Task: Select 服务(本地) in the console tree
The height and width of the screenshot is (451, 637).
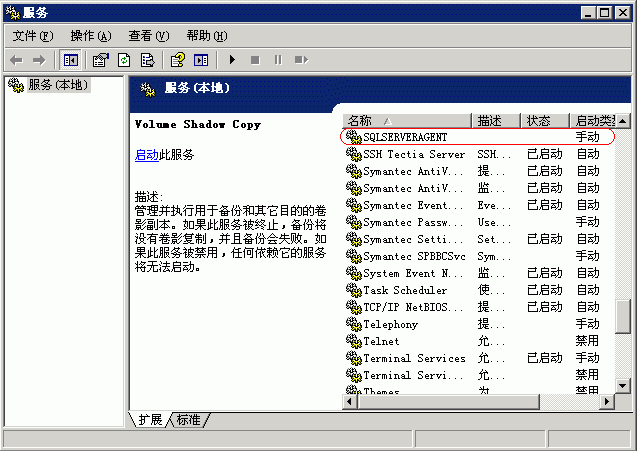Action: pyautogui.click(x=58, y=86)
